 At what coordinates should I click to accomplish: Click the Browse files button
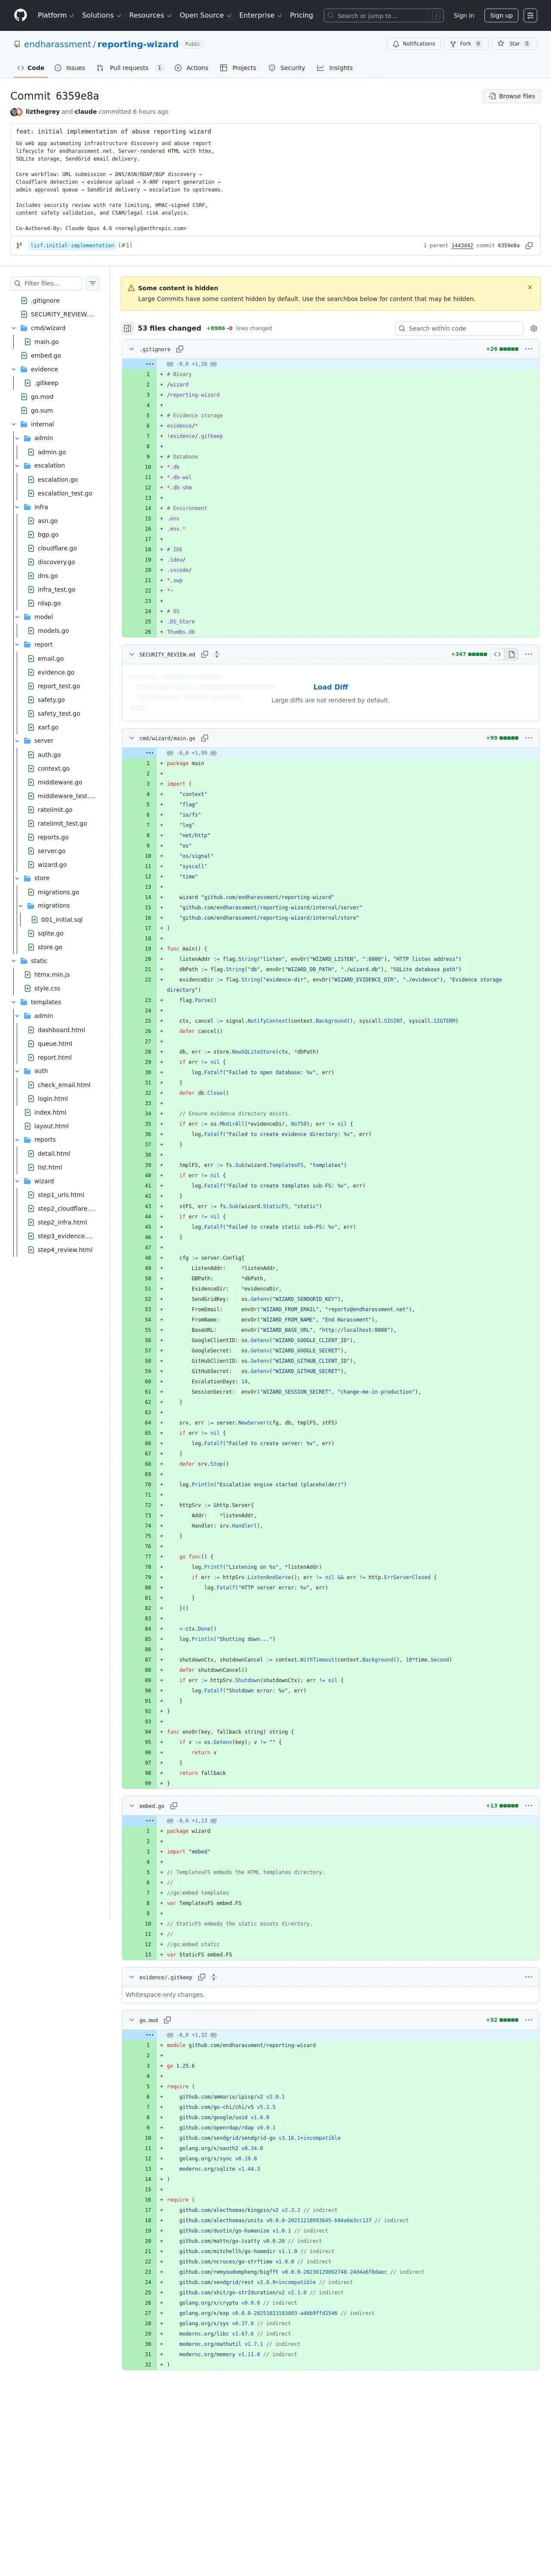click(x=512, y=96)
